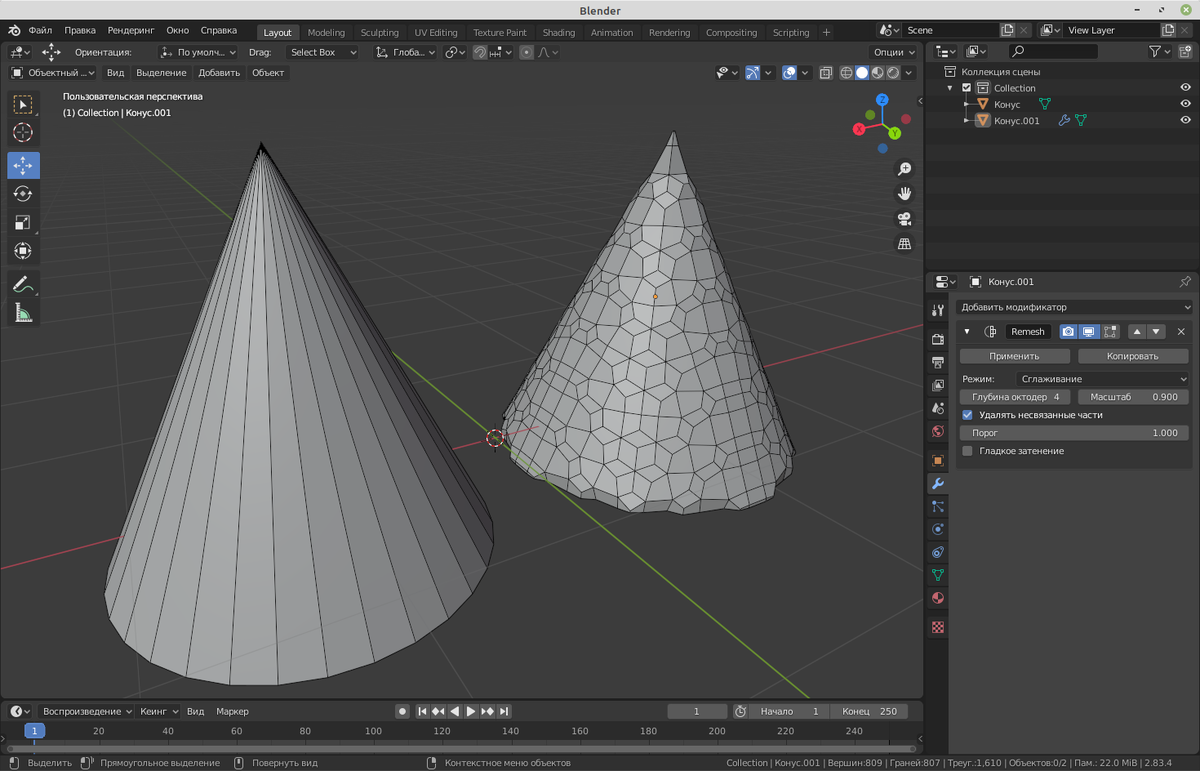Enable 'Гладкое затенение' checkbox

click(967, 451)
